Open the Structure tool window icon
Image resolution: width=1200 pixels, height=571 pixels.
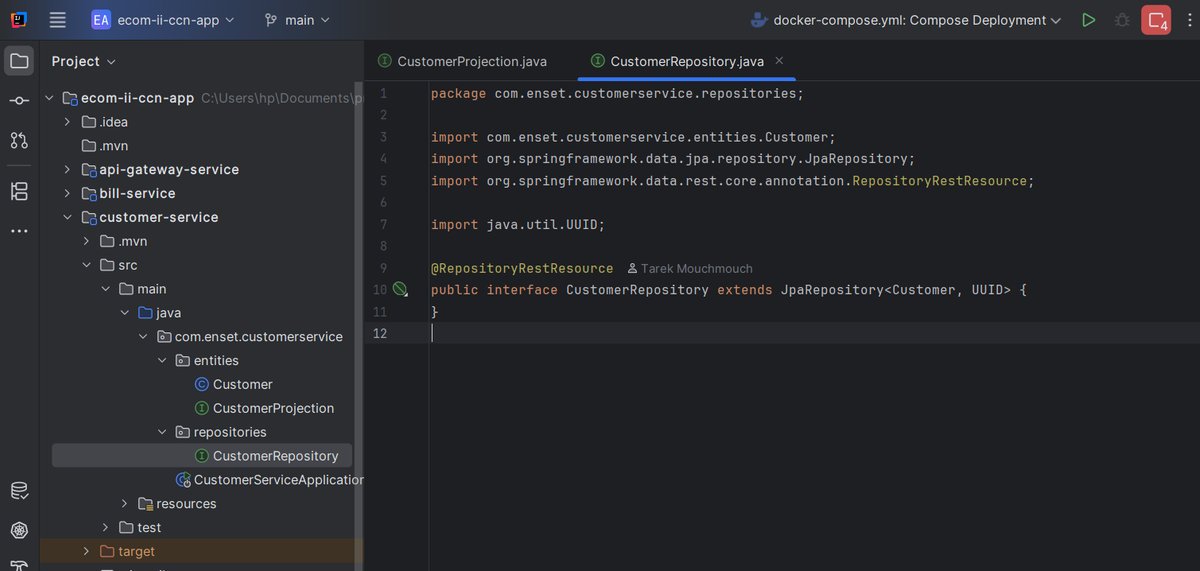point(19,191)
